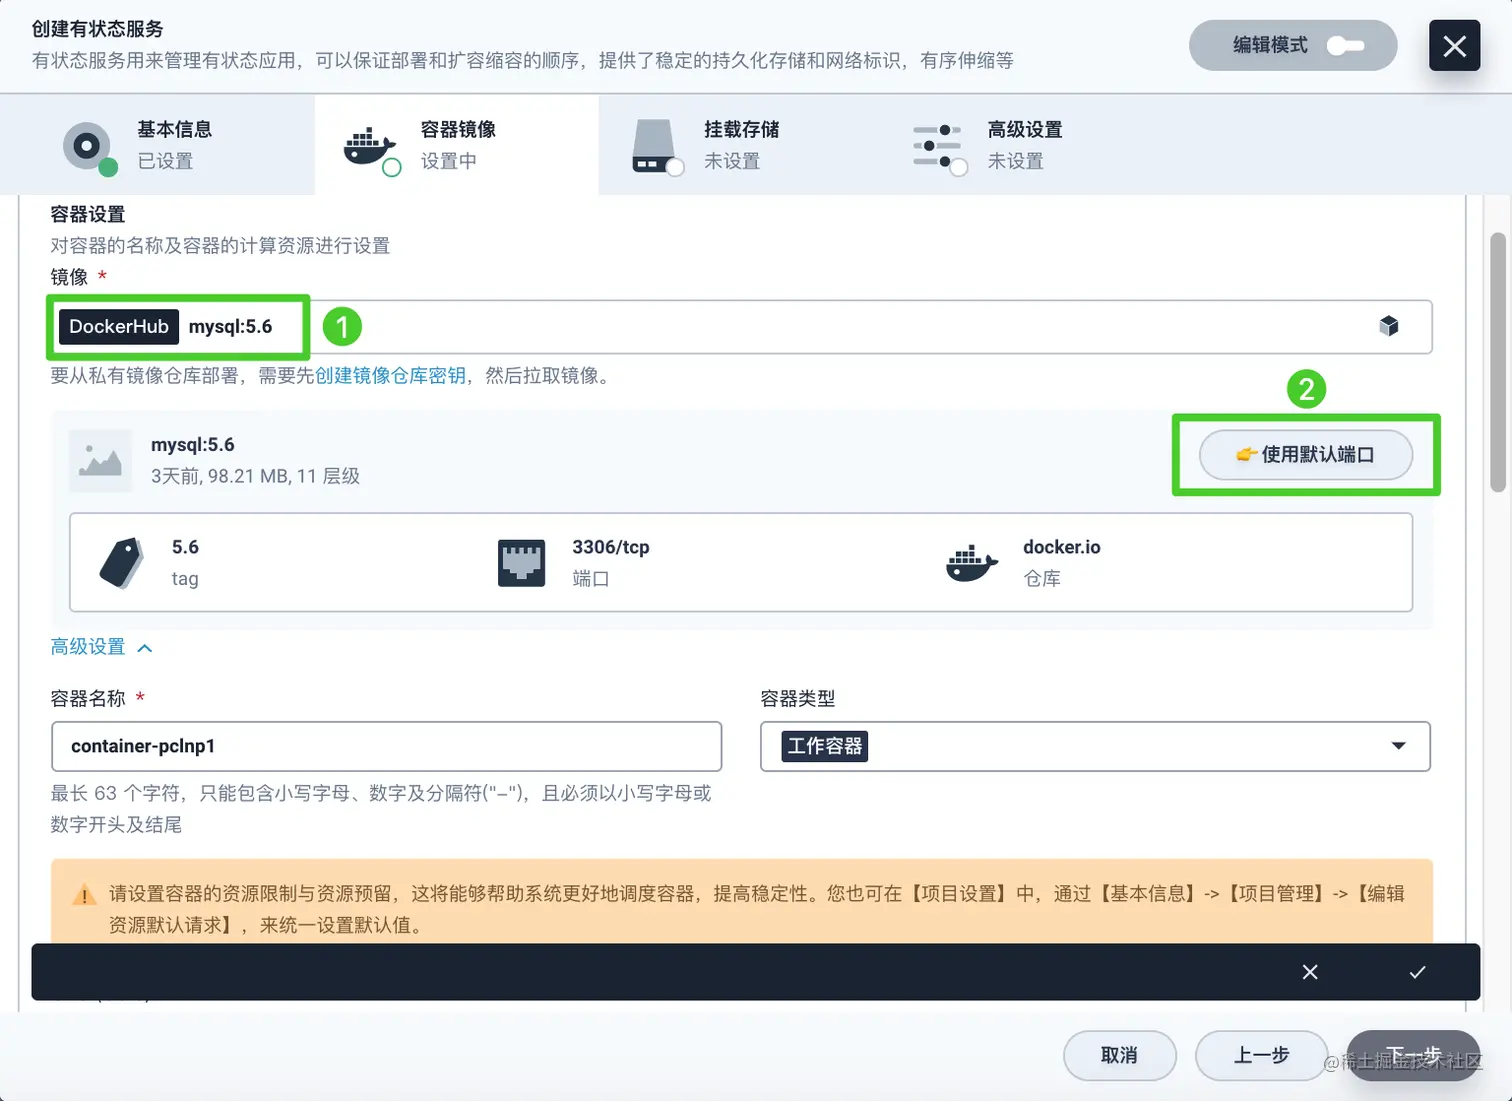The width and height of the screenshot is (1512, 1101).
Task: Click the Docker whale icon next to docker.io
Action: pyautogui.click(x=972, y=562)
